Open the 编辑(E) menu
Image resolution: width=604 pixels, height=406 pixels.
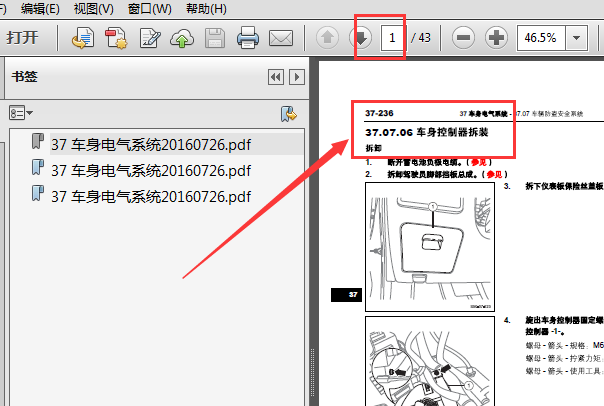coord(40,8)
